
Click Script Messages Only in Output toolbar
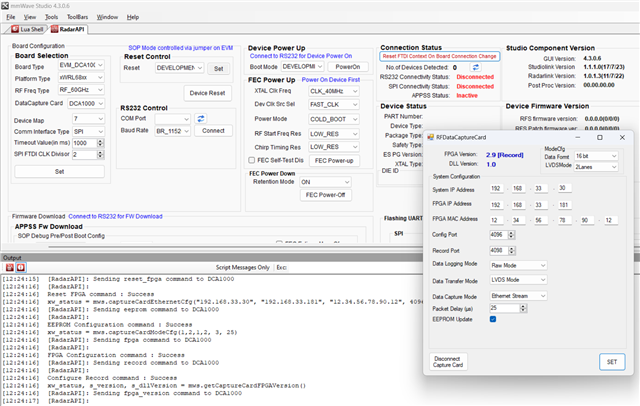click(242, 268)
